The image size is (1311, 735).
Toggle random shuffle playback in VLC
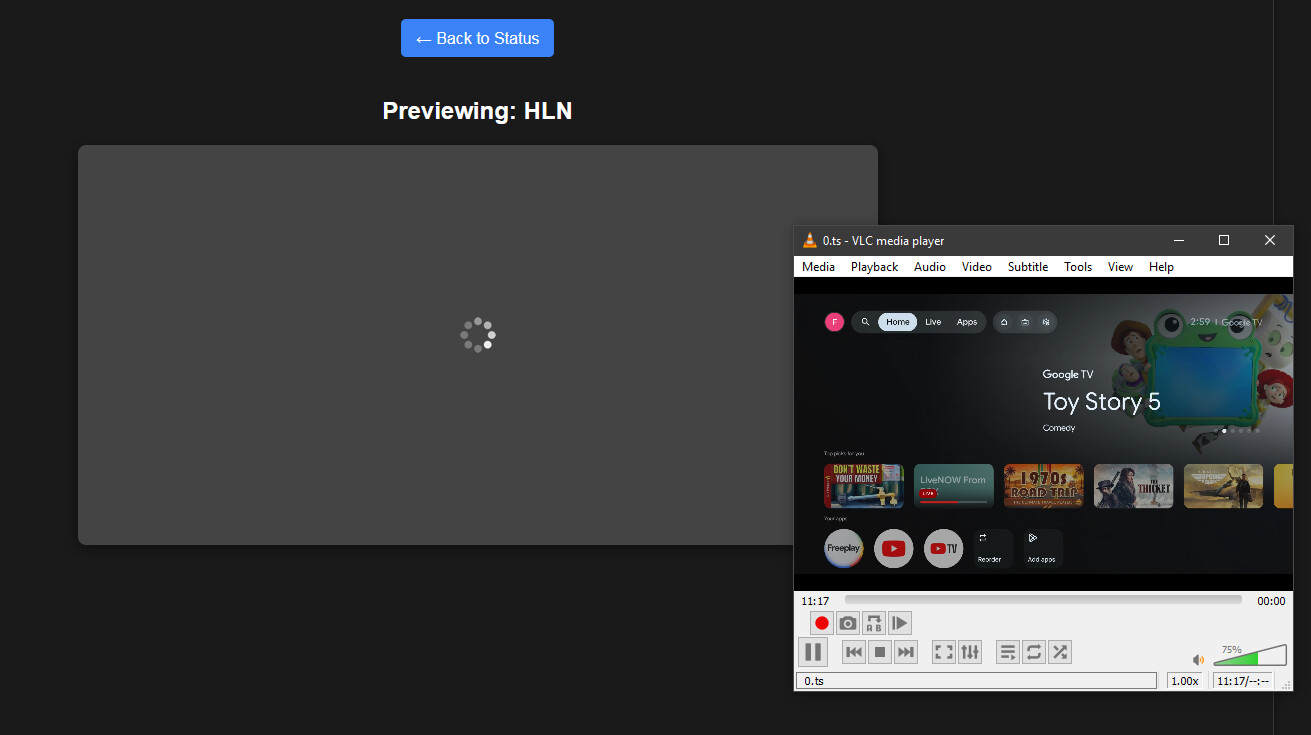tap(1060, 652)
